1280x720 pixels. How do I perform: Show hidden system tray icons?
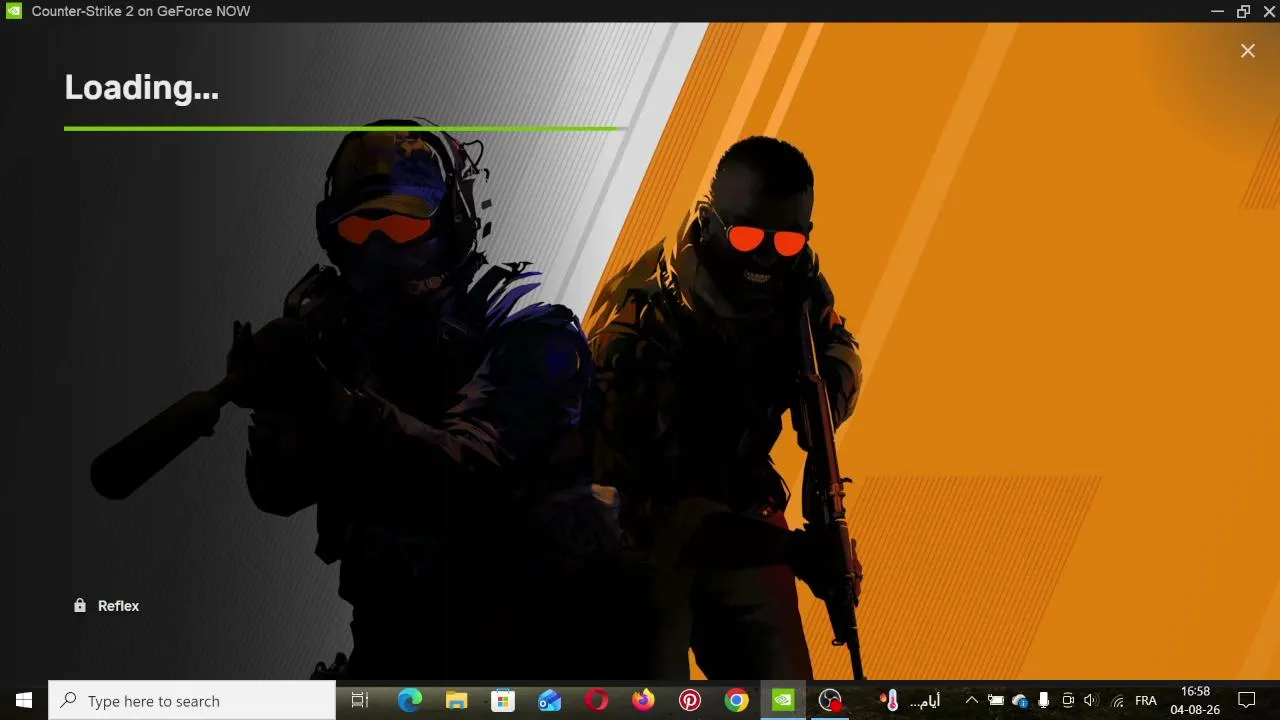click(971, 701)
